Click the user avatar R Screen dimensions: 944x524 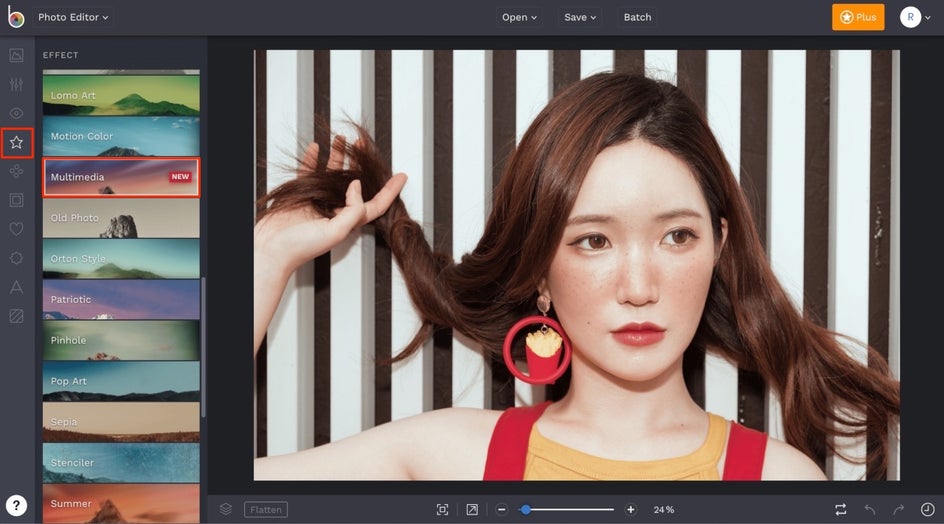[910, 17]
